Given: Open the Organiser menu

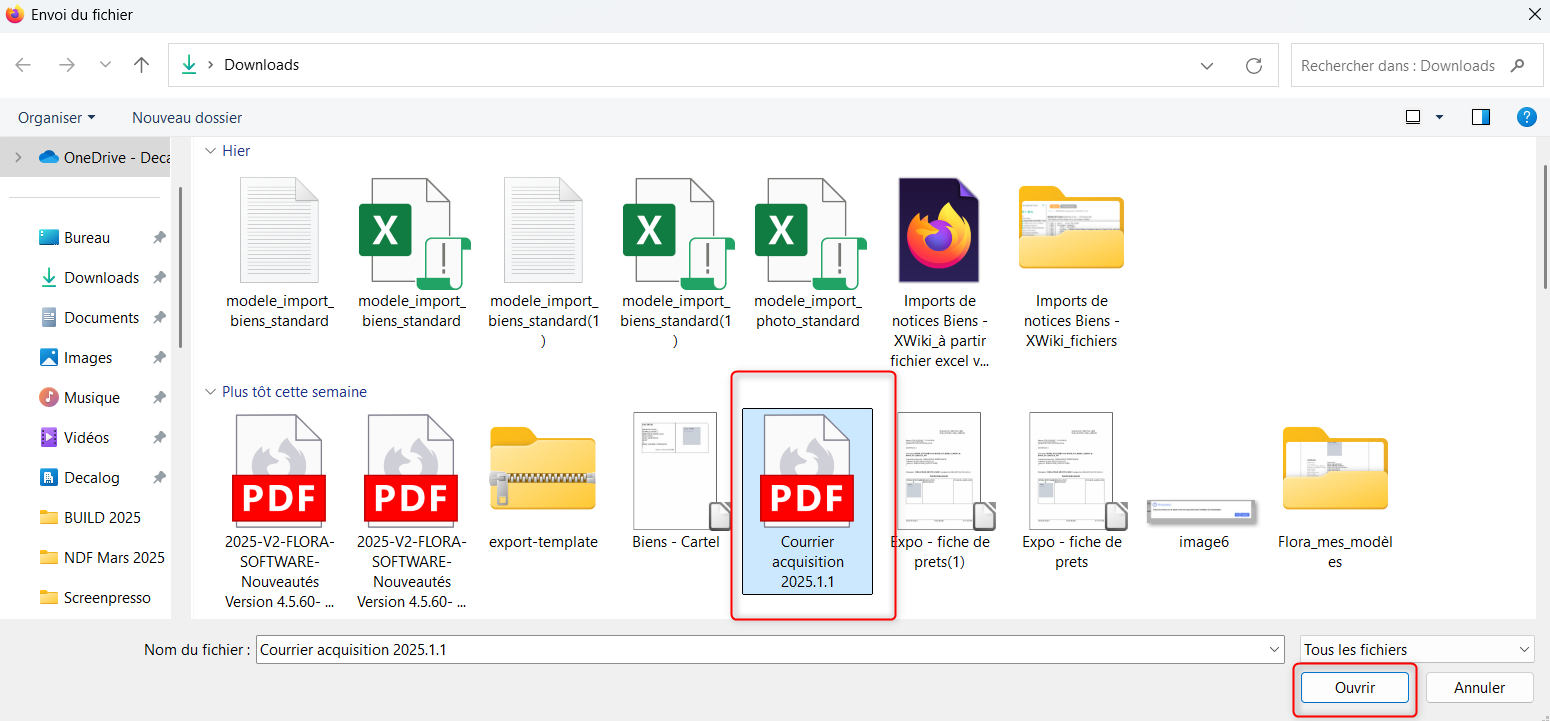Looking at the screenshot, I should point(56,117).
